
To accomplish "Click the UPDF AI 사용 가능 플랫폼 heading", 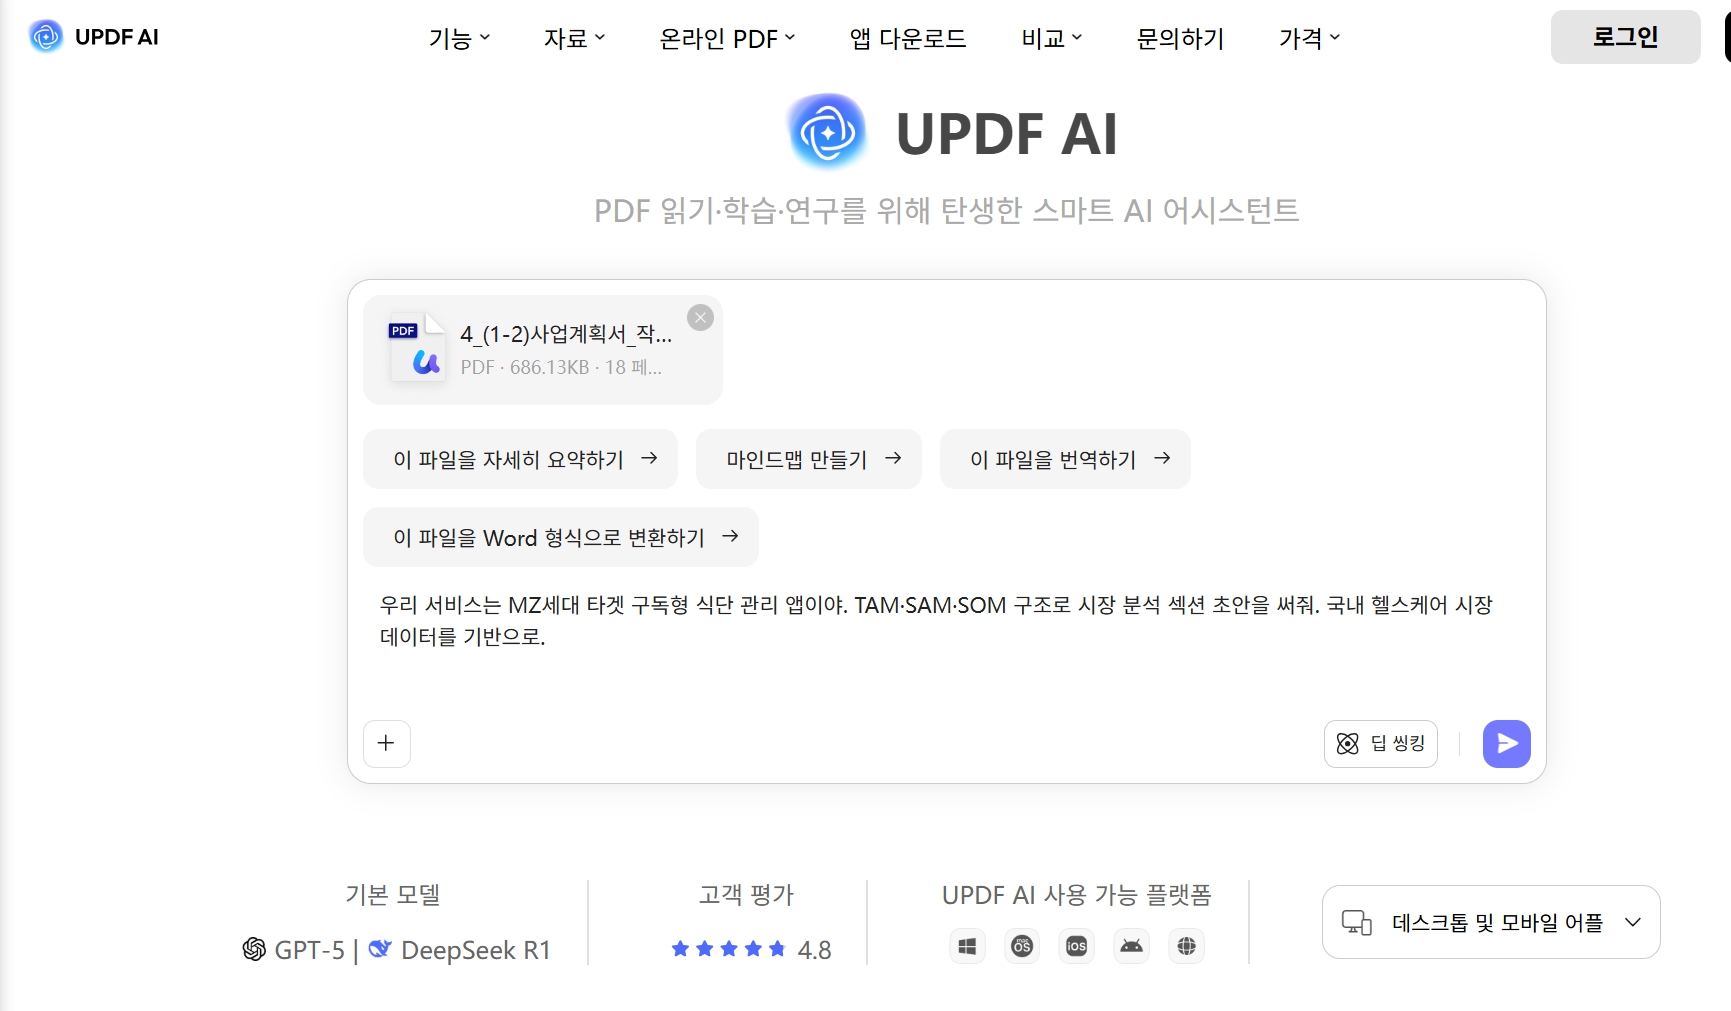I will coord(1076,894).
